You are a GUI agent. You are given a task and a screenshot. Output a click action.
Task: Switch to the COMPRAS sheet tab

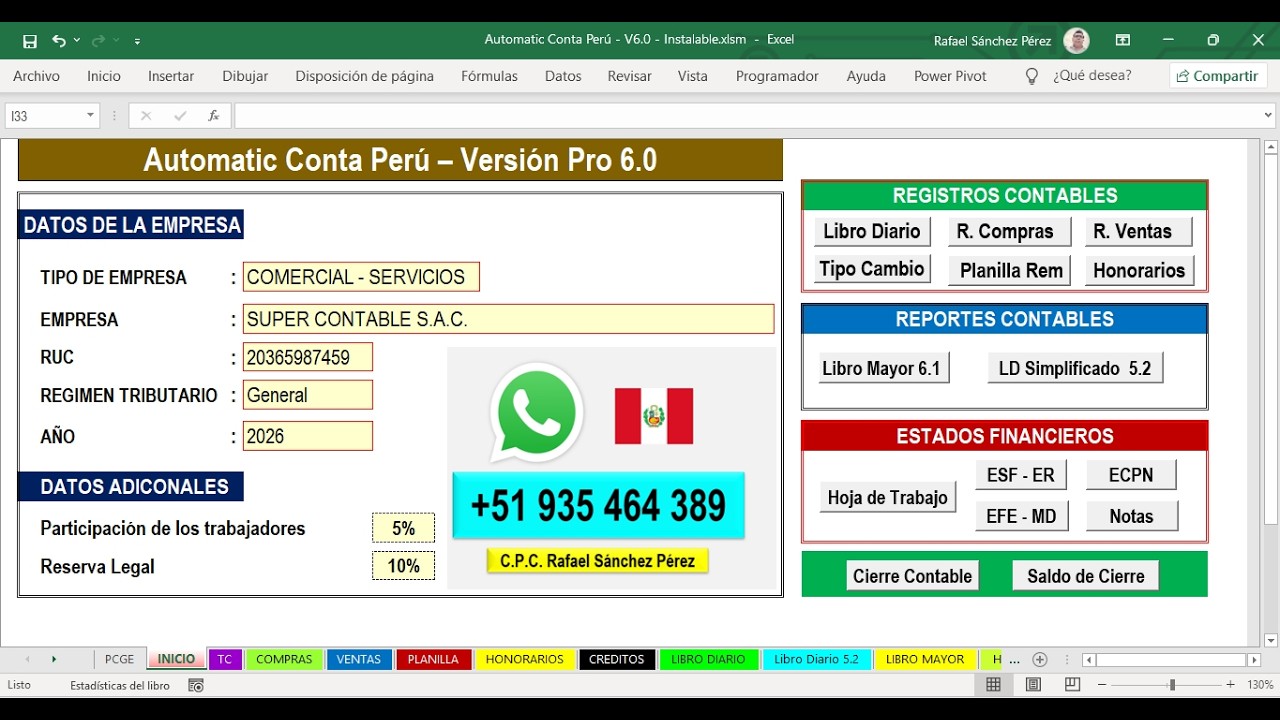click(x=284, y=660)
